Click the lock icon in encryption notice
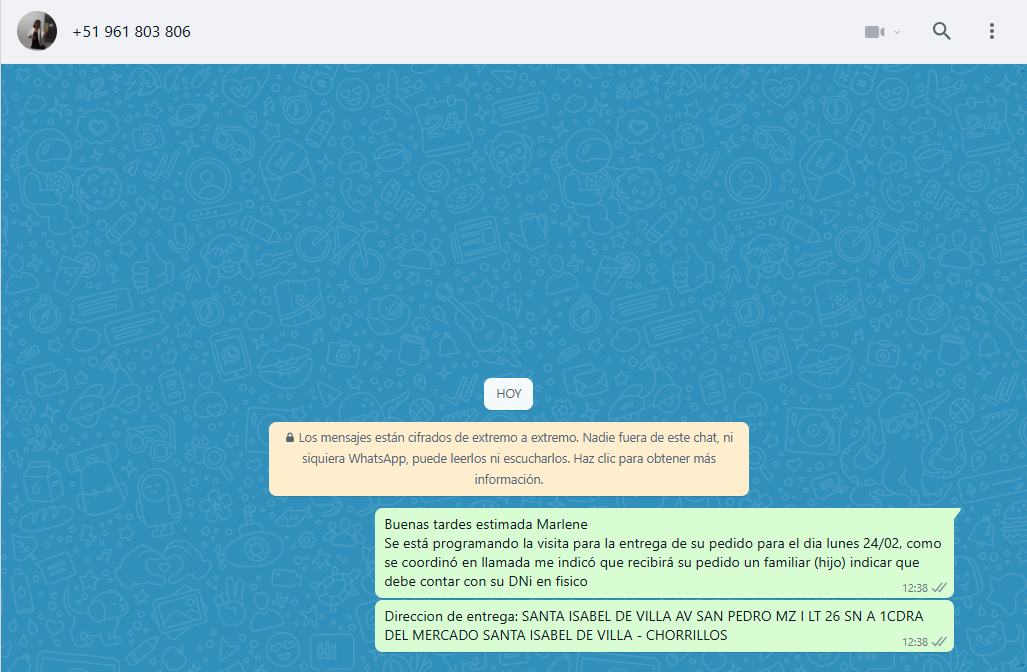This screenshot has height=672, width=1027. coord(290,438)
